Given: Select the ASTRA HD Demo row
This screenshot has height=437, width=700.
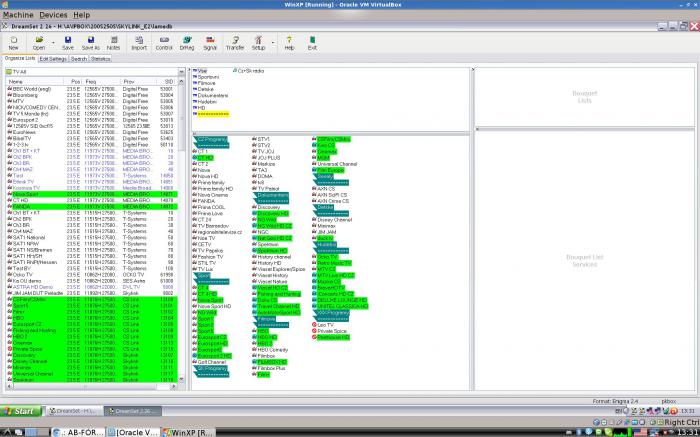Looking at the screenshot, I should tap(92, 287).
